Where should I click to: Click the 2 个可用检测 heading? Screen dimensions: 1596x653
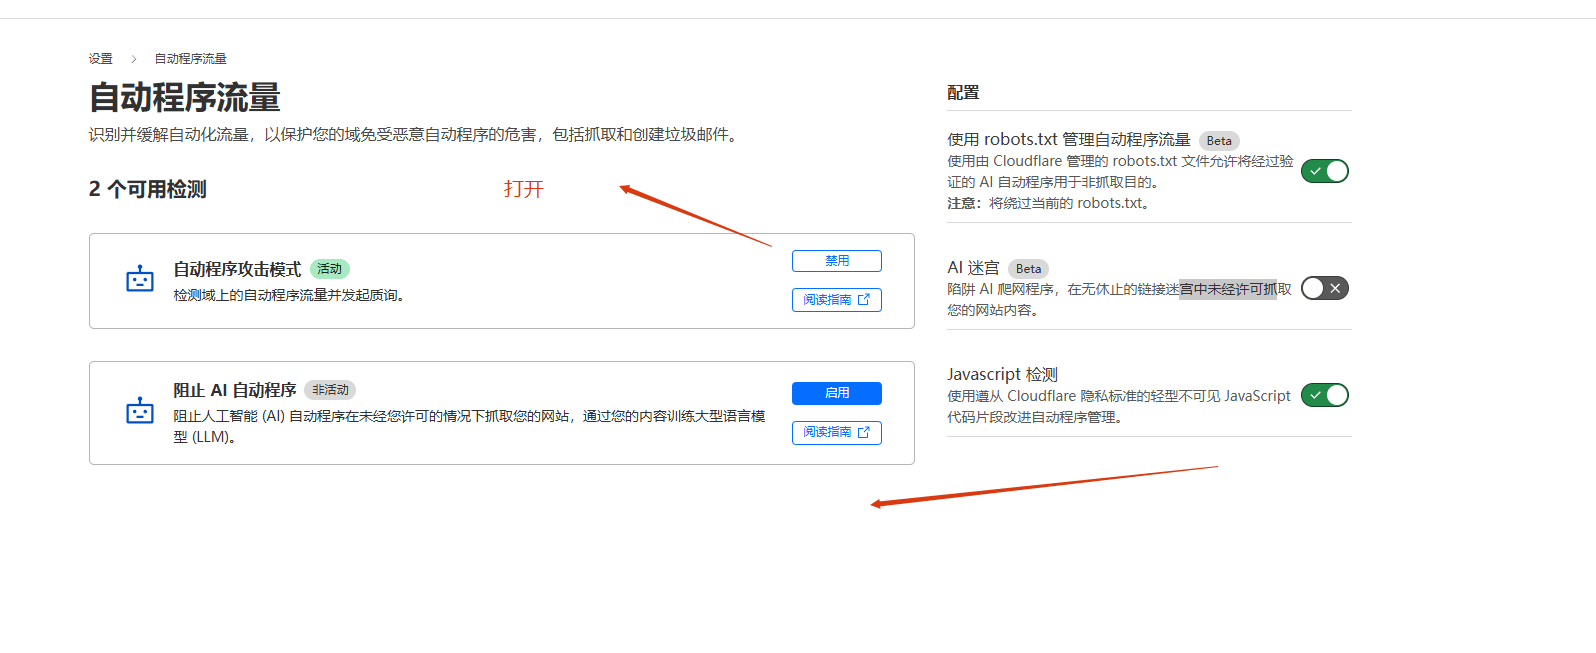click(x=148, y=189)
